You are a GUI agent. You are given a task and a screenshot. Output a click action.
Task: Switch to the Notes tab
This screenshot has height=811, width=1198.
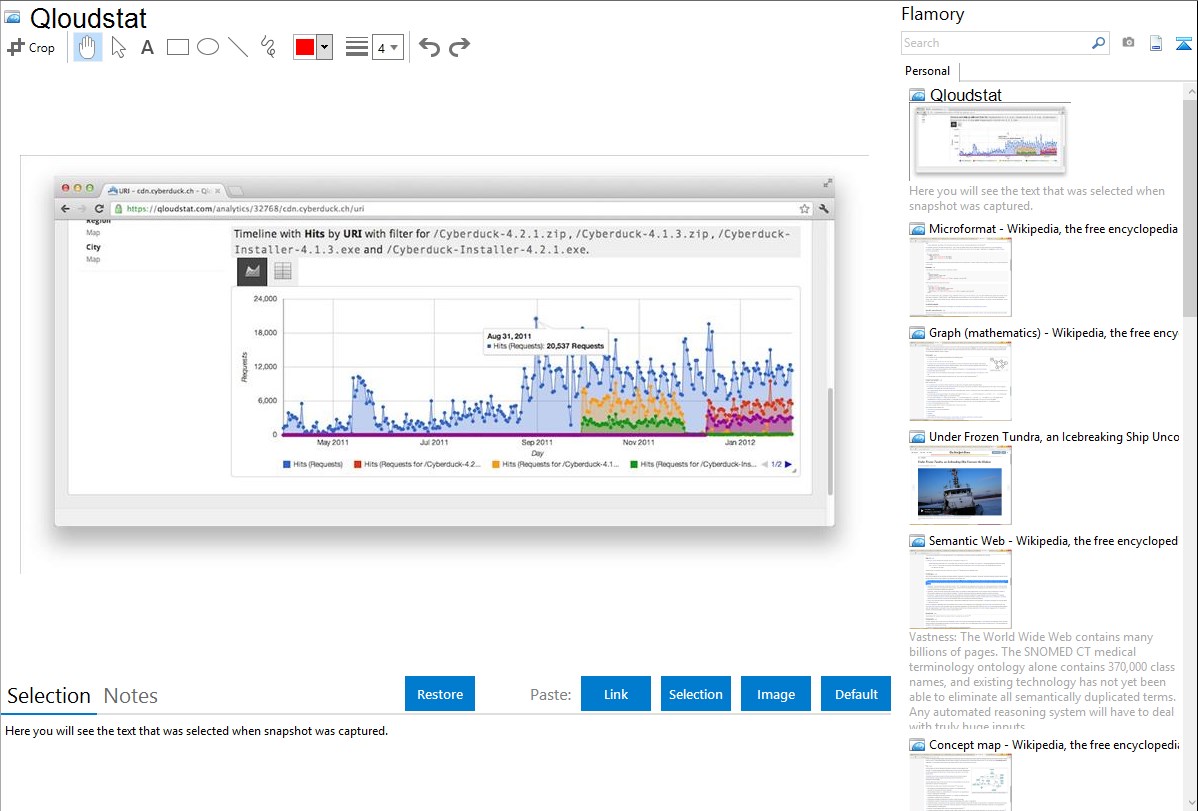tap(131, 696)
